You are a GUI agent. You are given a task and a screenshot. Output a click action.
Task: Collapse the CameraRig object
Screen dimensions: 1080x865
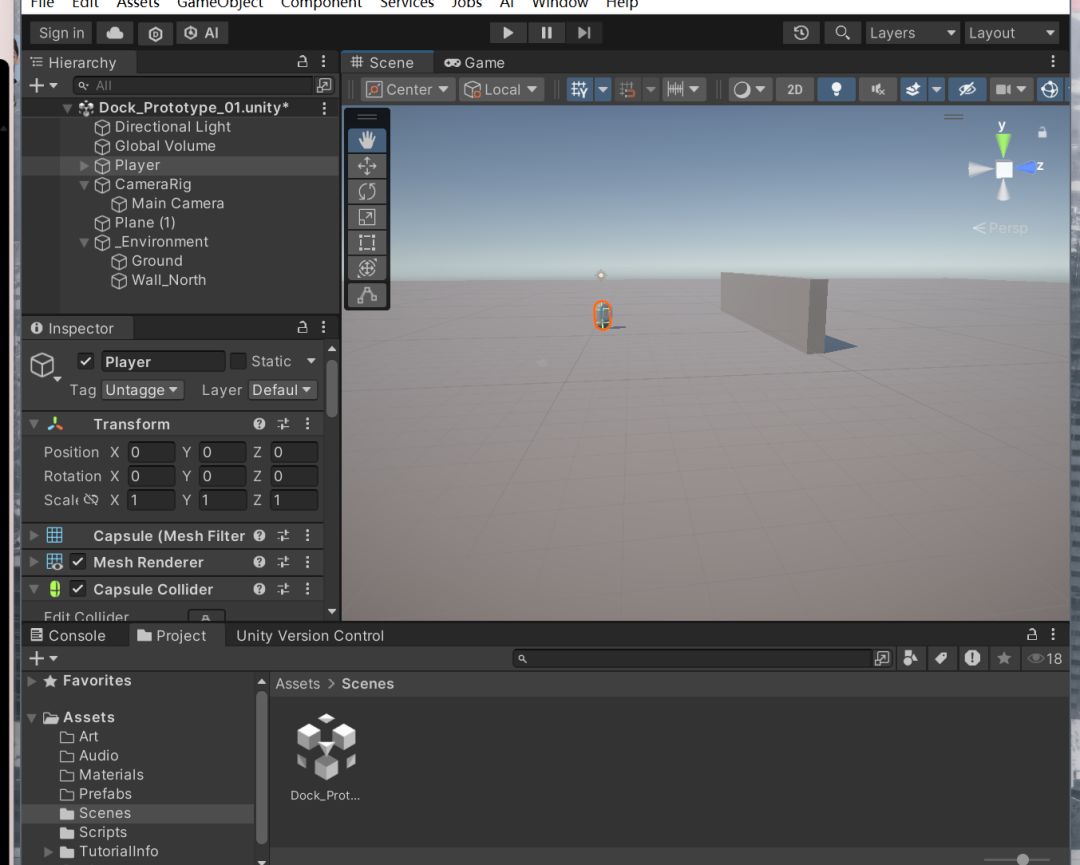coord(84,185)
